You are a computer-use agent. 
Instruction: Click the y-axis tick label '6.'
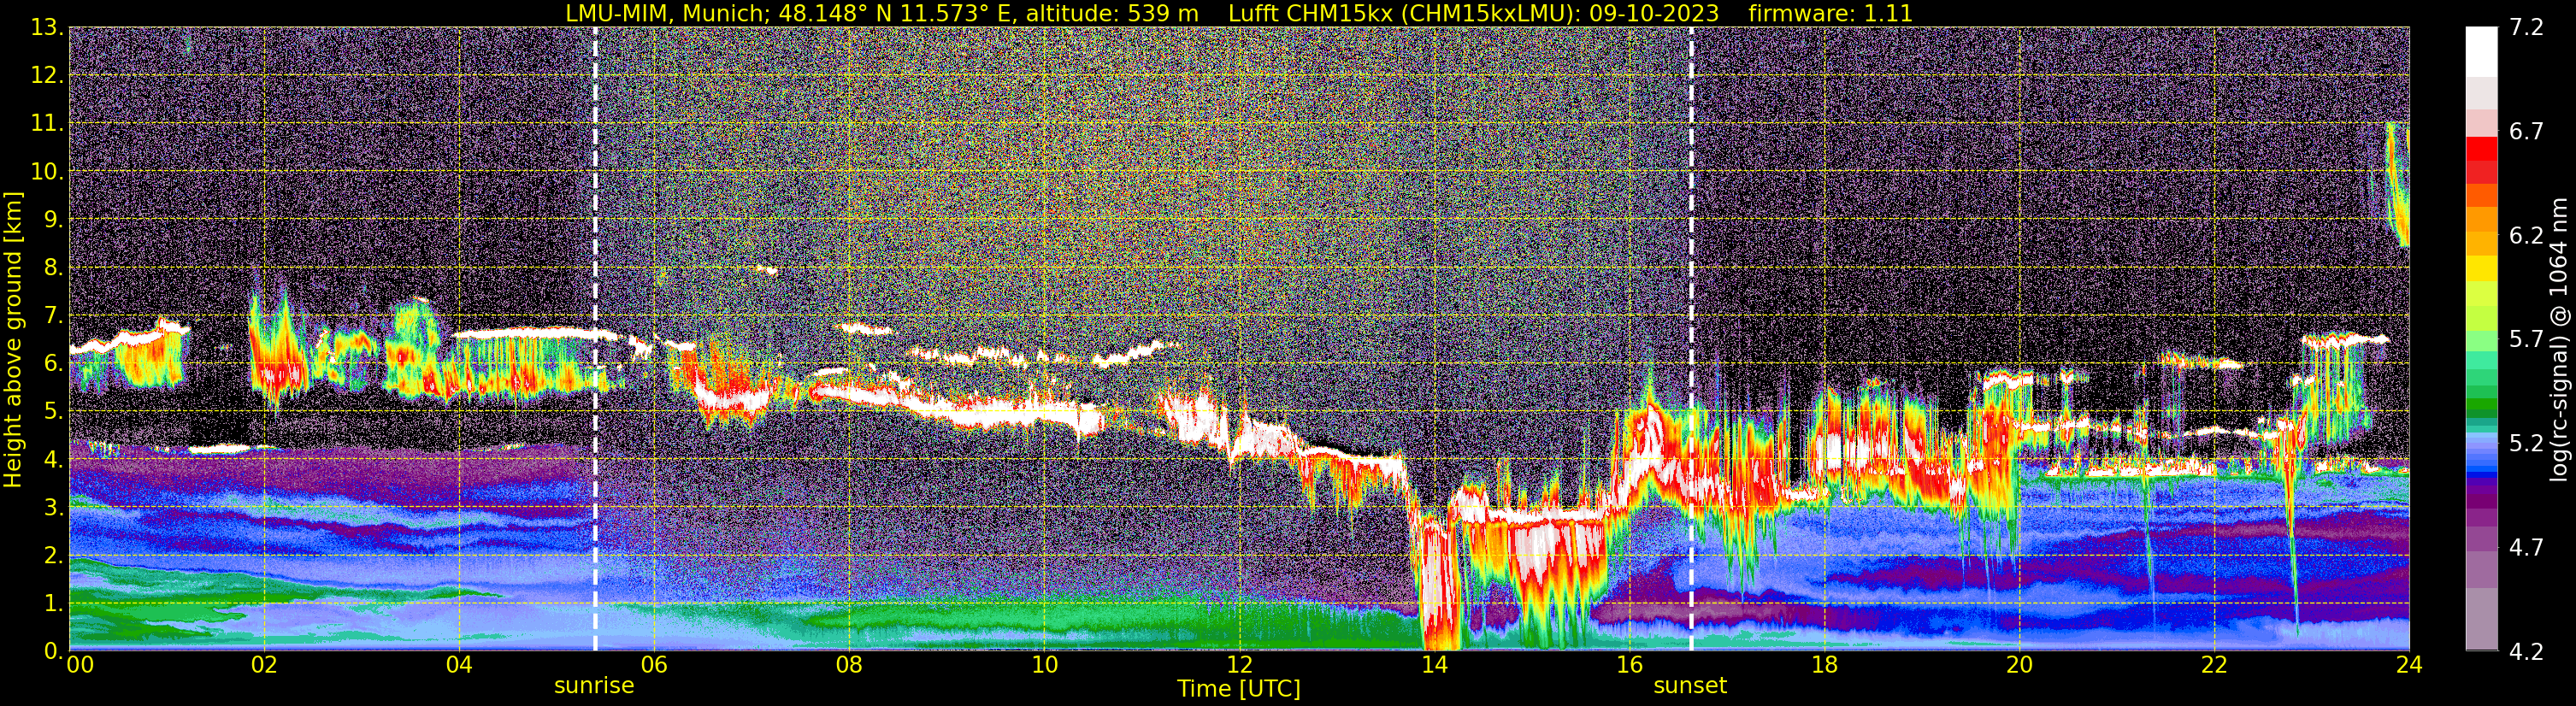54,364
